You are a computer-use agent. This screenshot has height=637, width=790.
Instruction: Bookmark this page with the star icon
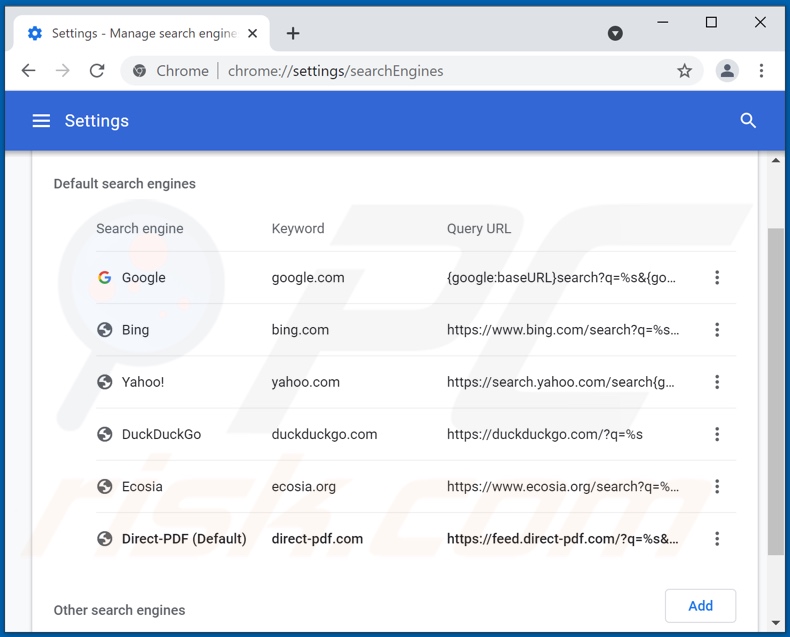684,71
